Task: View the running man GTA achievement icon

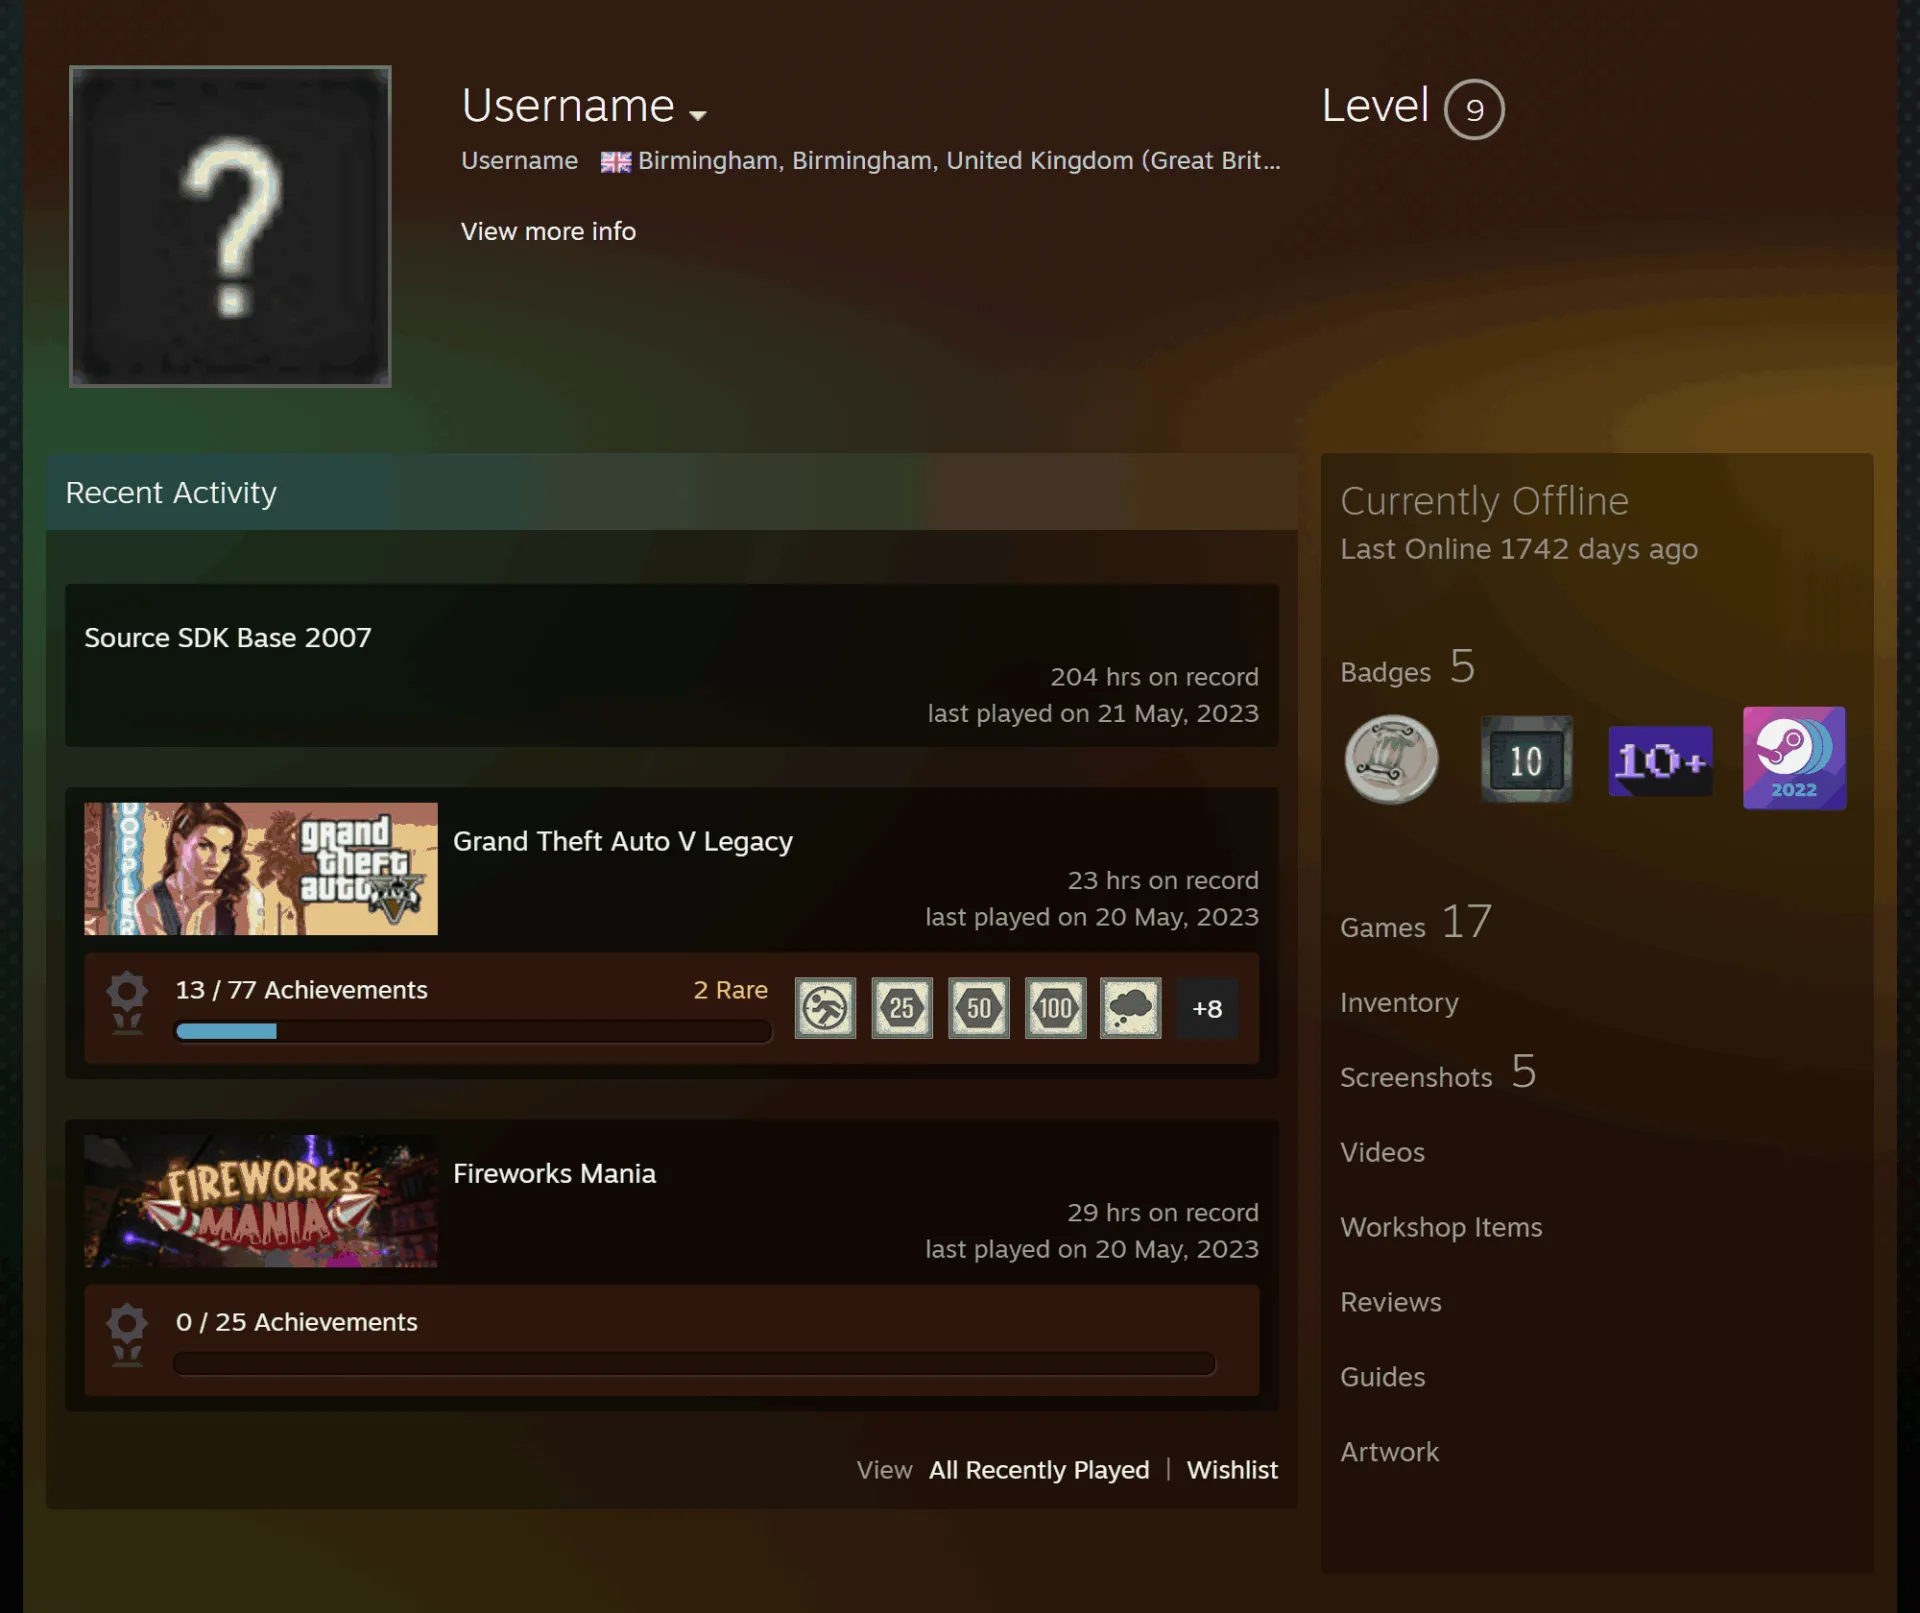Action: point(825,1008)
